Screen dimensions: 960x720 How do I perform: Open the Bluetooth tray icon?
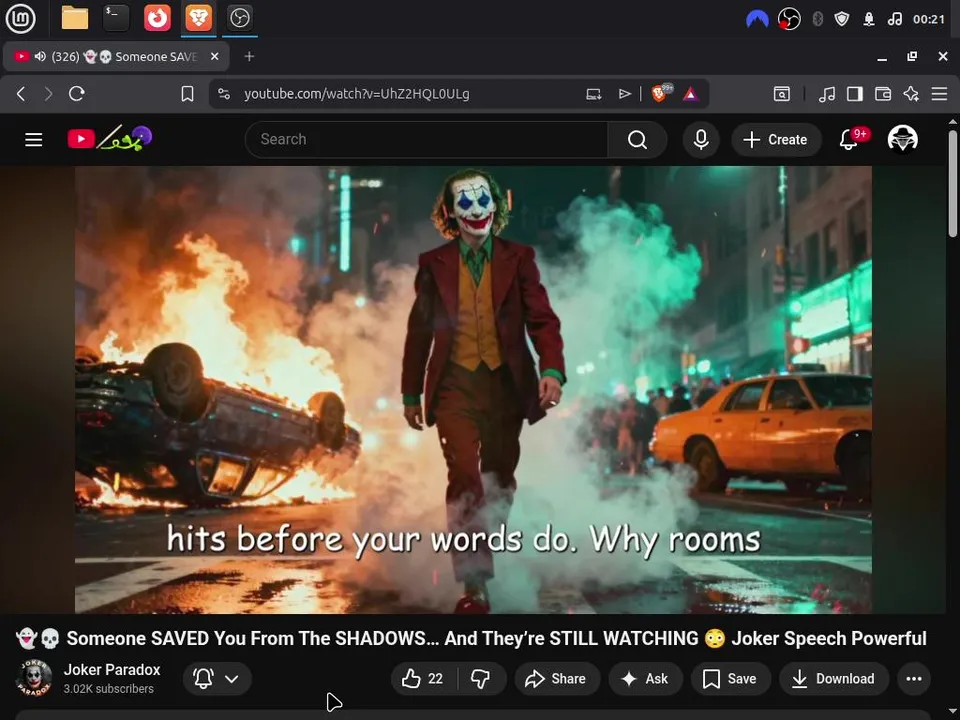(817, 19)
